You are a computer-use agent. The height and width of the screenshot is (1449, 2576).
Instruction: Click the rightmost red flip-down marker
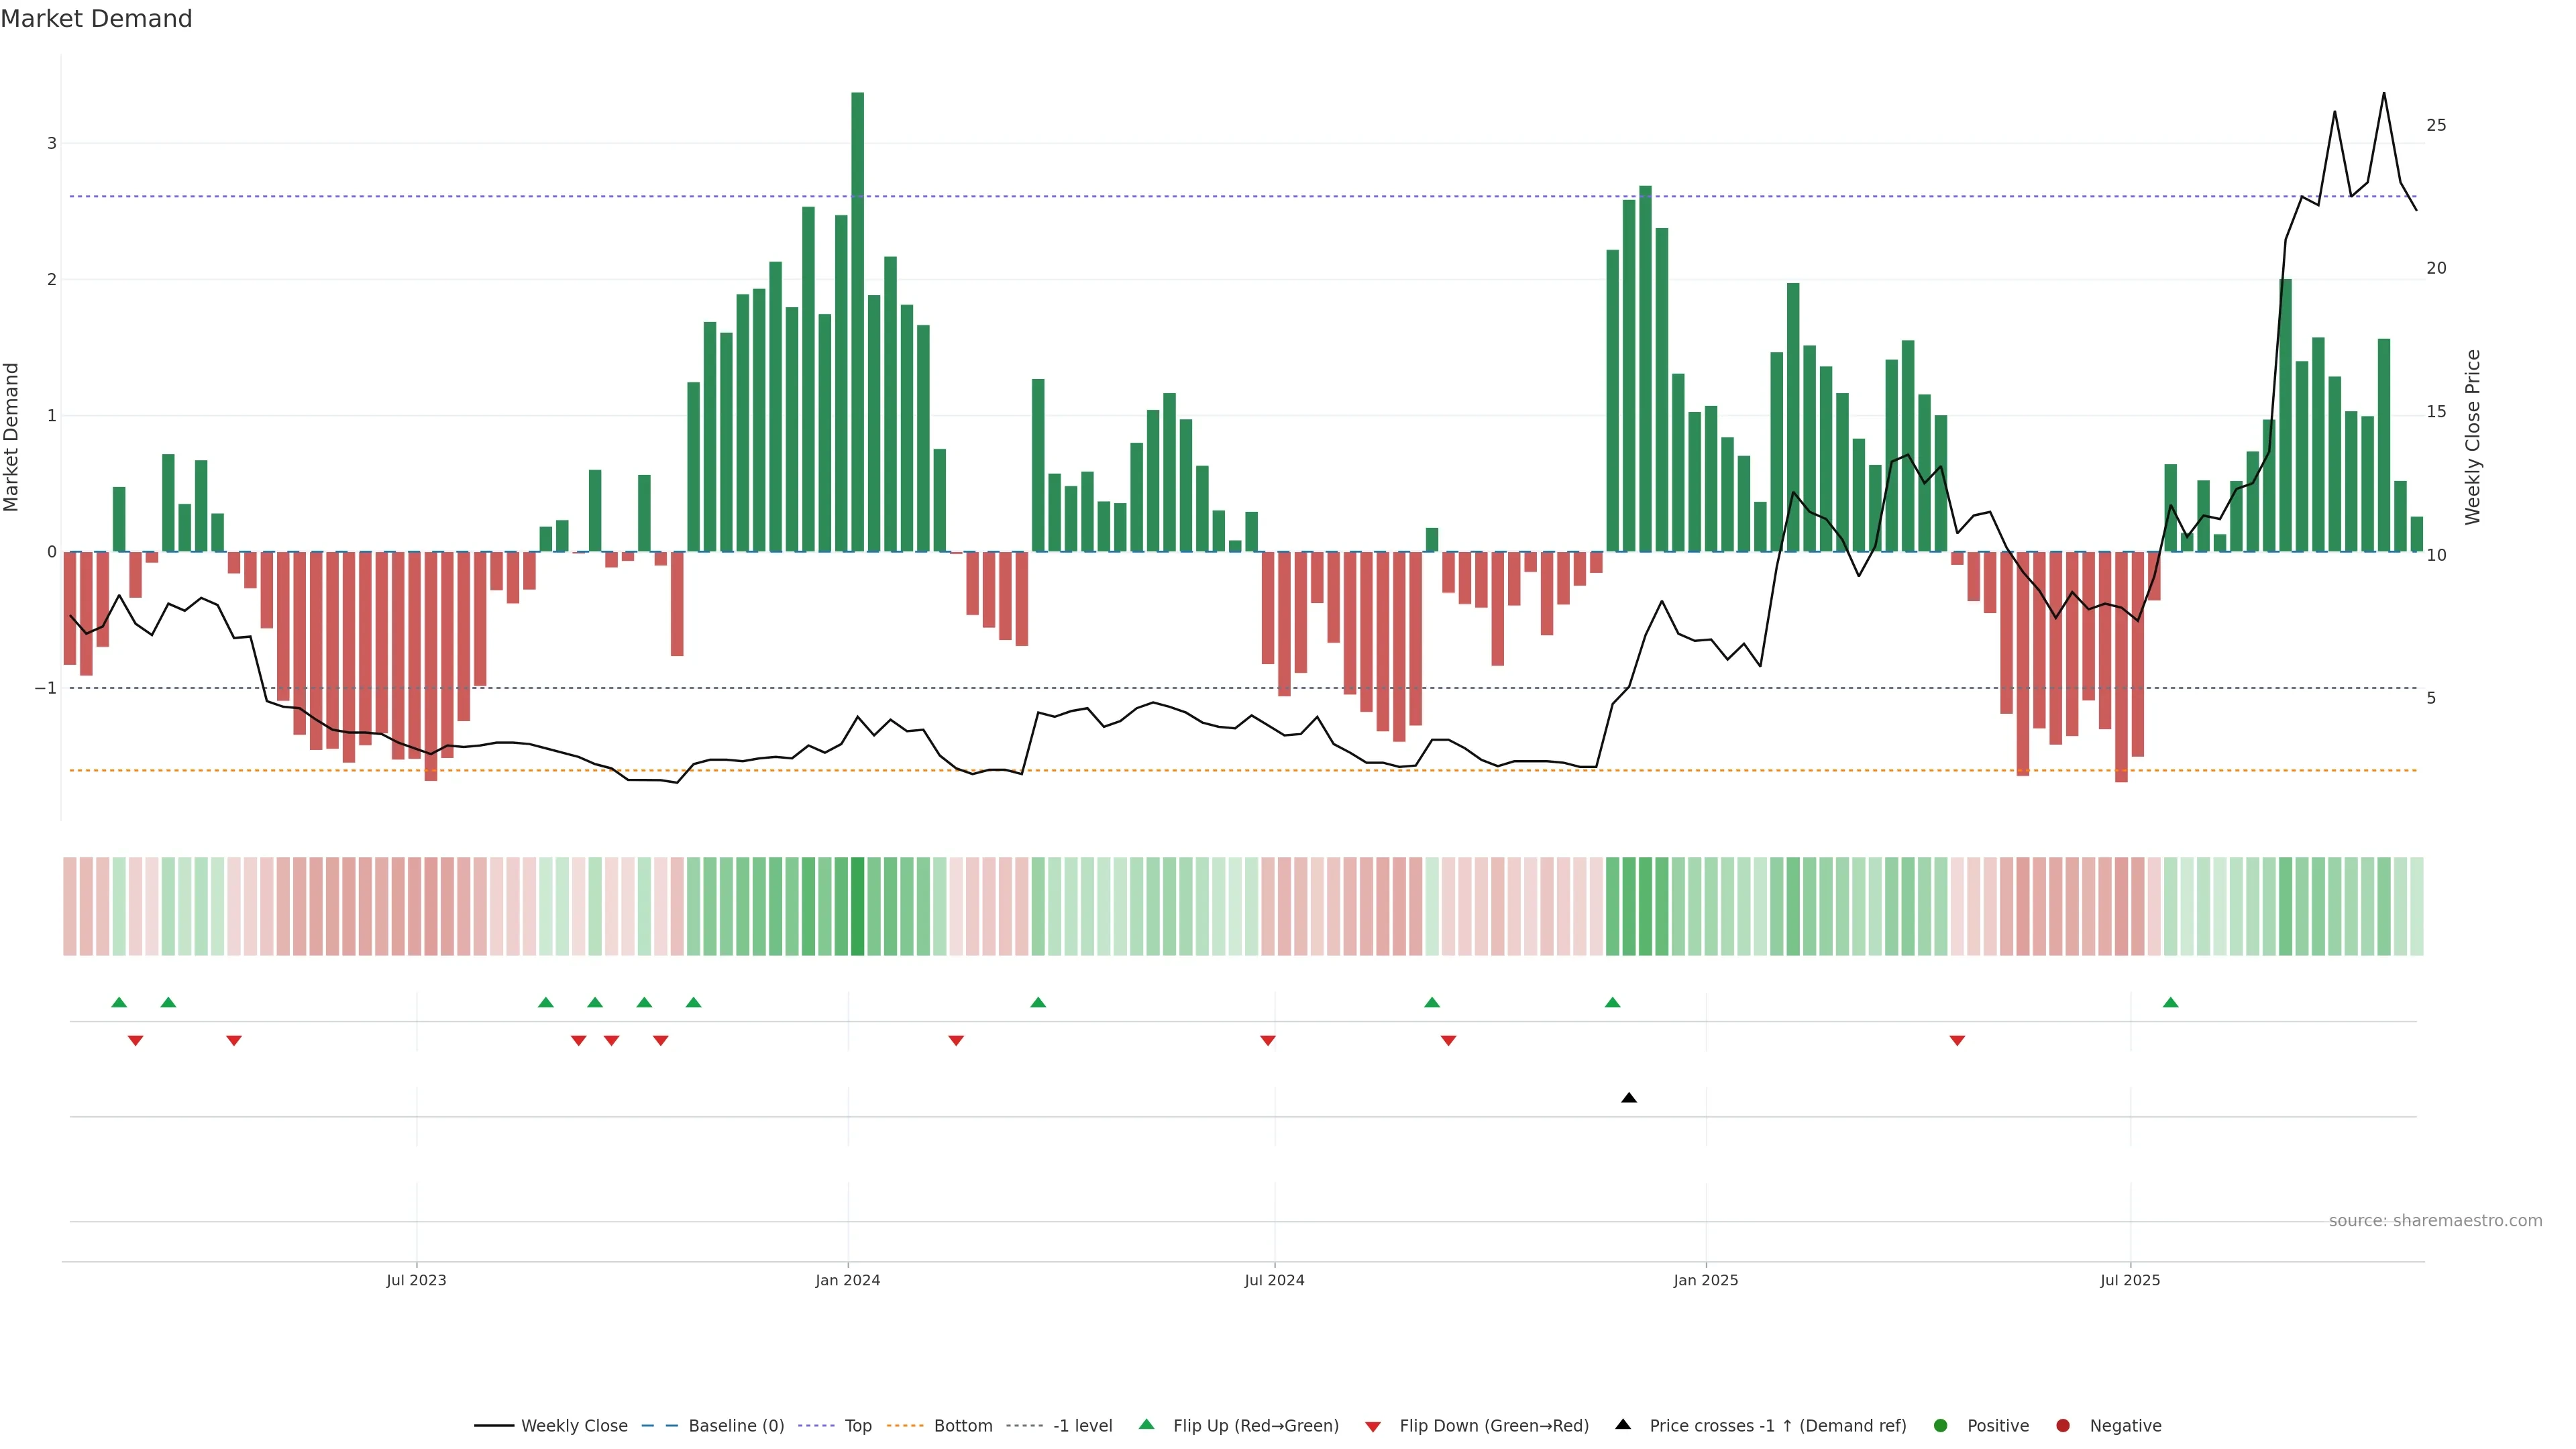[x=1957, y=1041]
